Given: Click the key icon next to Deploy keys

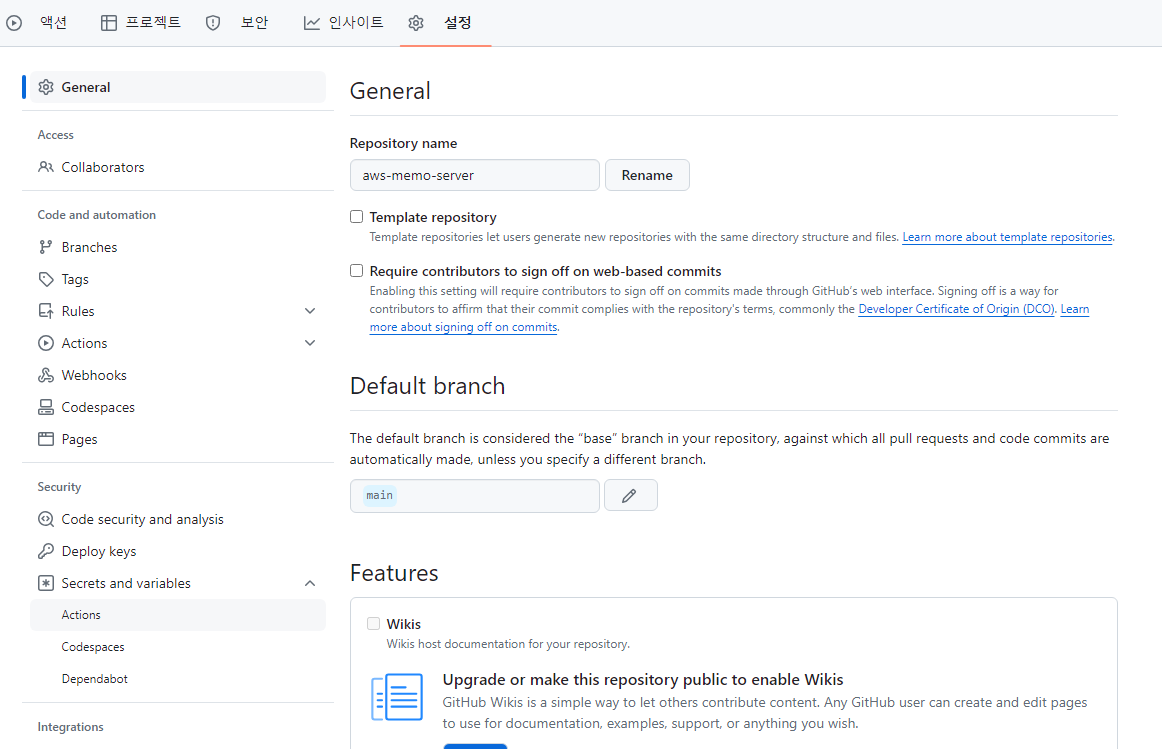Looking at the screenshot, I should click(x=46, y=551).
